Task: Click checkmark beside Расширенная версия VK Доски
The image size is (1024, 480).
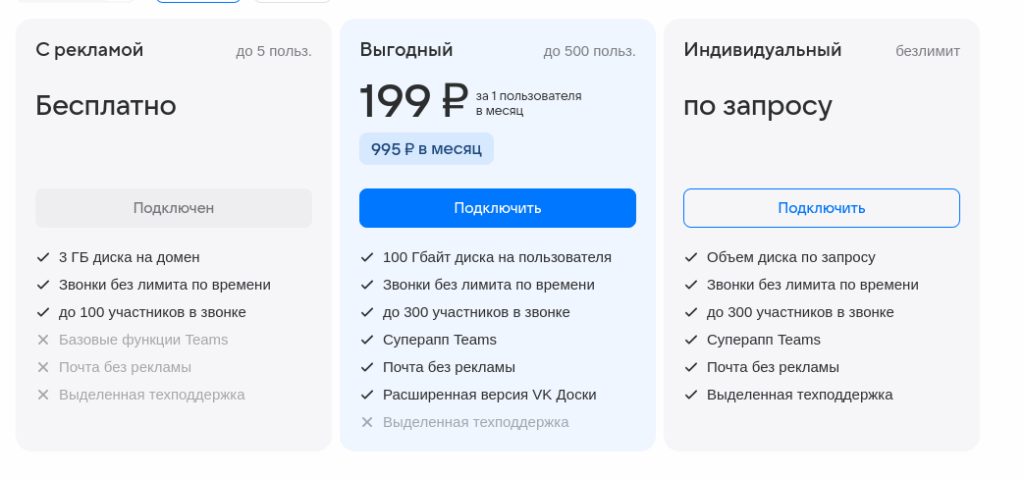Action: [x=367, y=395]
